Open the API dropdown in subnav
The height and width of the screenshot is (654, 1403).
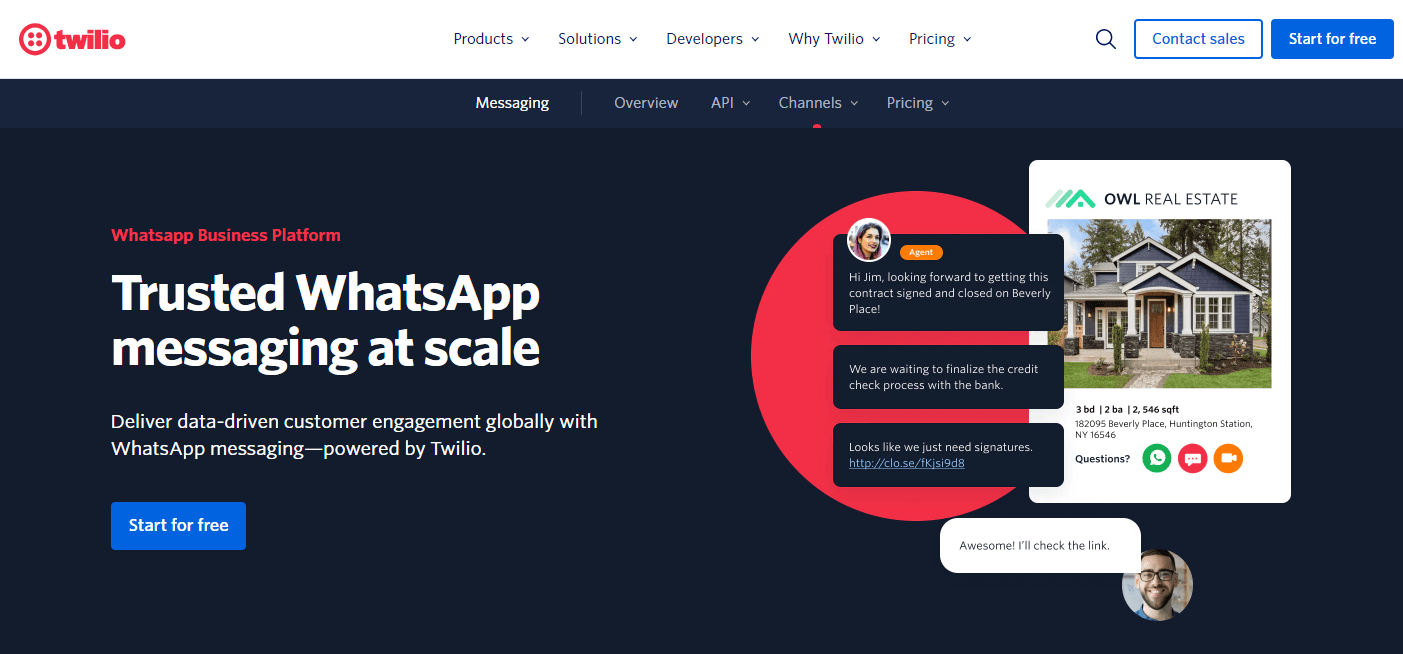(x=730, y=103)
